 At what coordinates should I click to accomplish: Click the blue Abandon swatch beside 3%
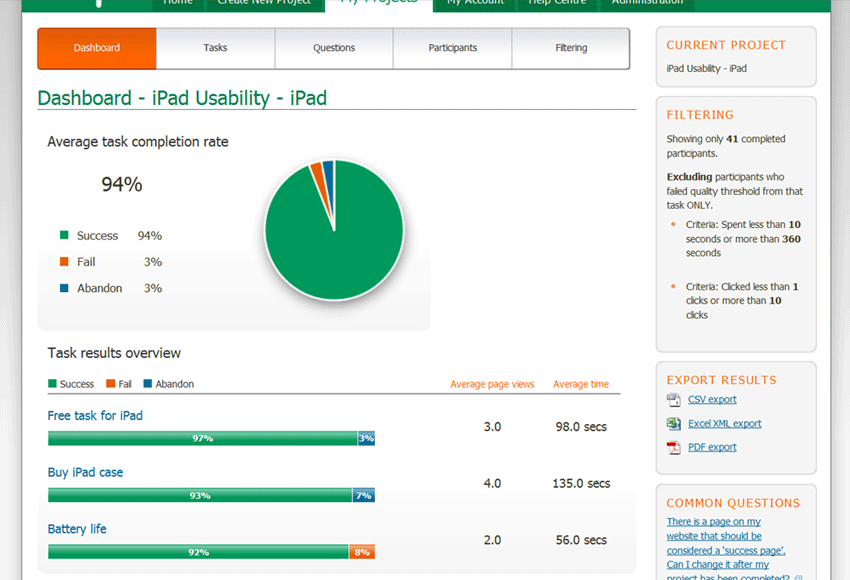(64, 287)
